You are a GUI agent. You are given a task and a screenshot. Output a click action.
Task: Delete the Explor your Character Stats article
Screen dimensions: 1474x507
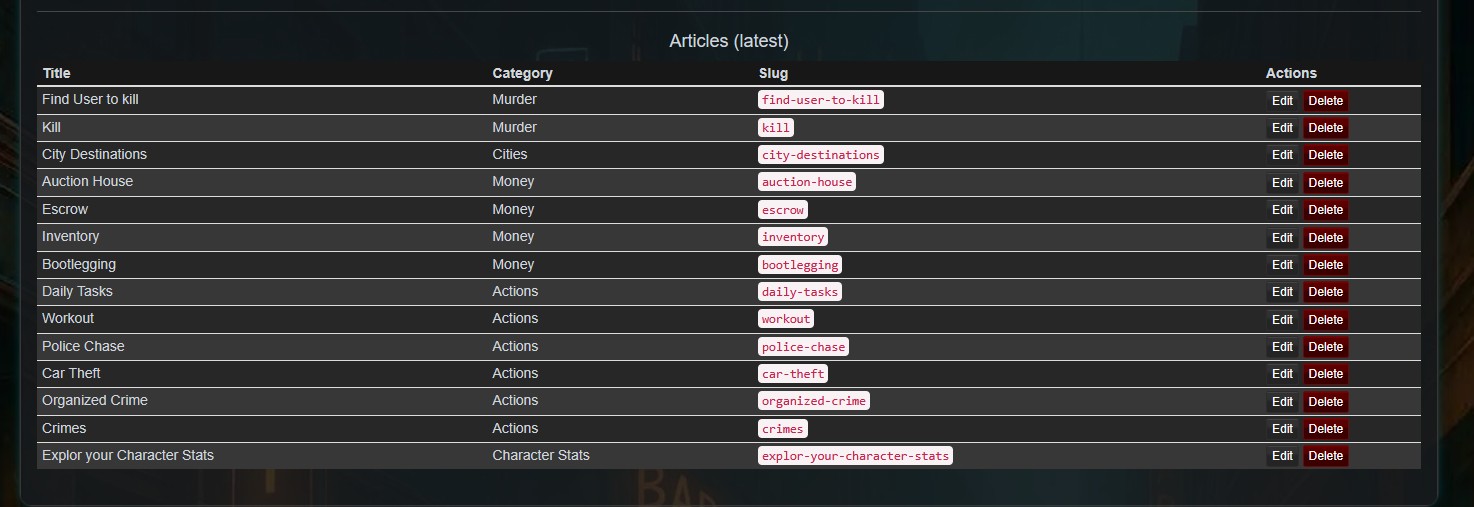click(x=1325, y=456)
